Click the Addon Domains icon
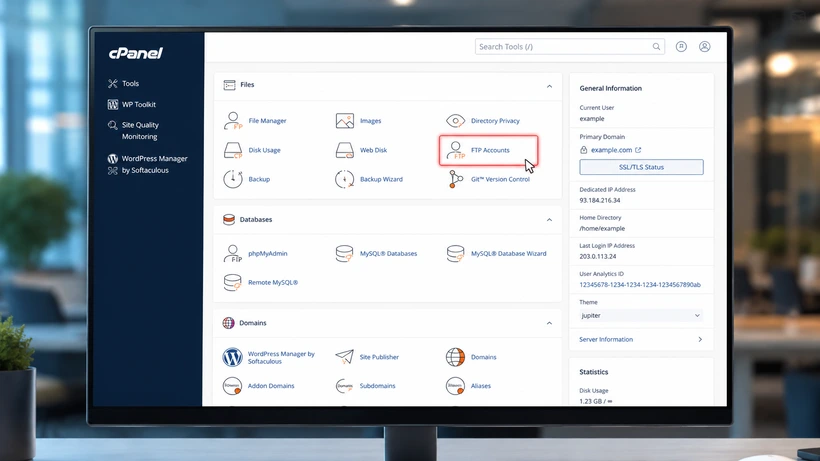Image resolution: width=820 pixels, height=461 pixels. (232, 386)
